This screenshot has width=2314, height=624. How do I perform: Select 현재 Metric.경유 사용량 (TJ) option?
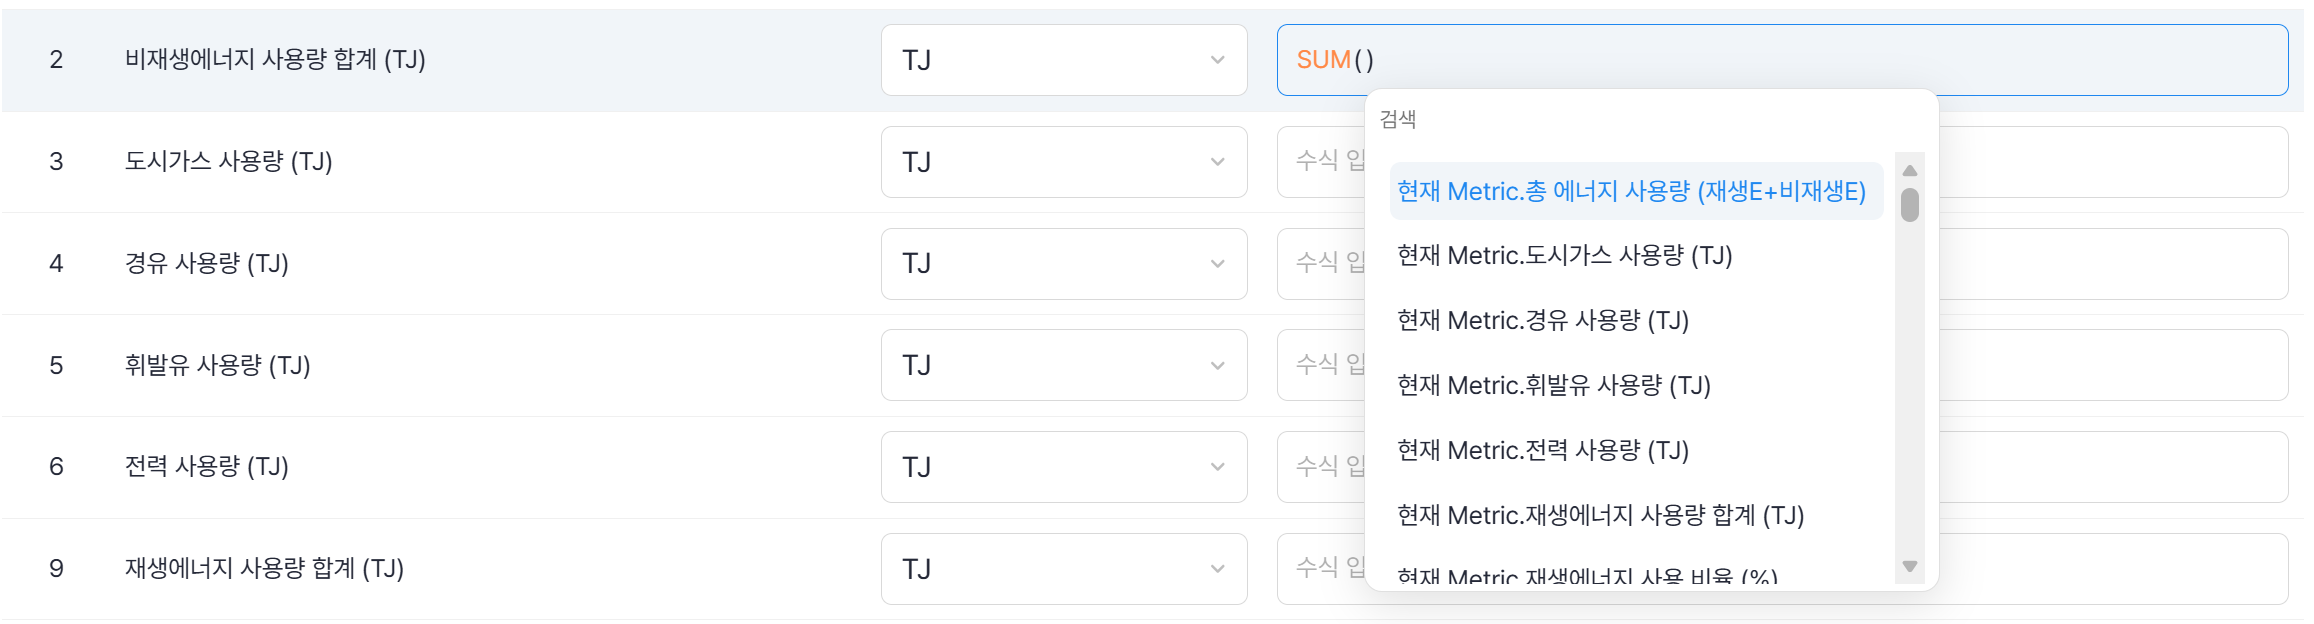click(1542, 321)
